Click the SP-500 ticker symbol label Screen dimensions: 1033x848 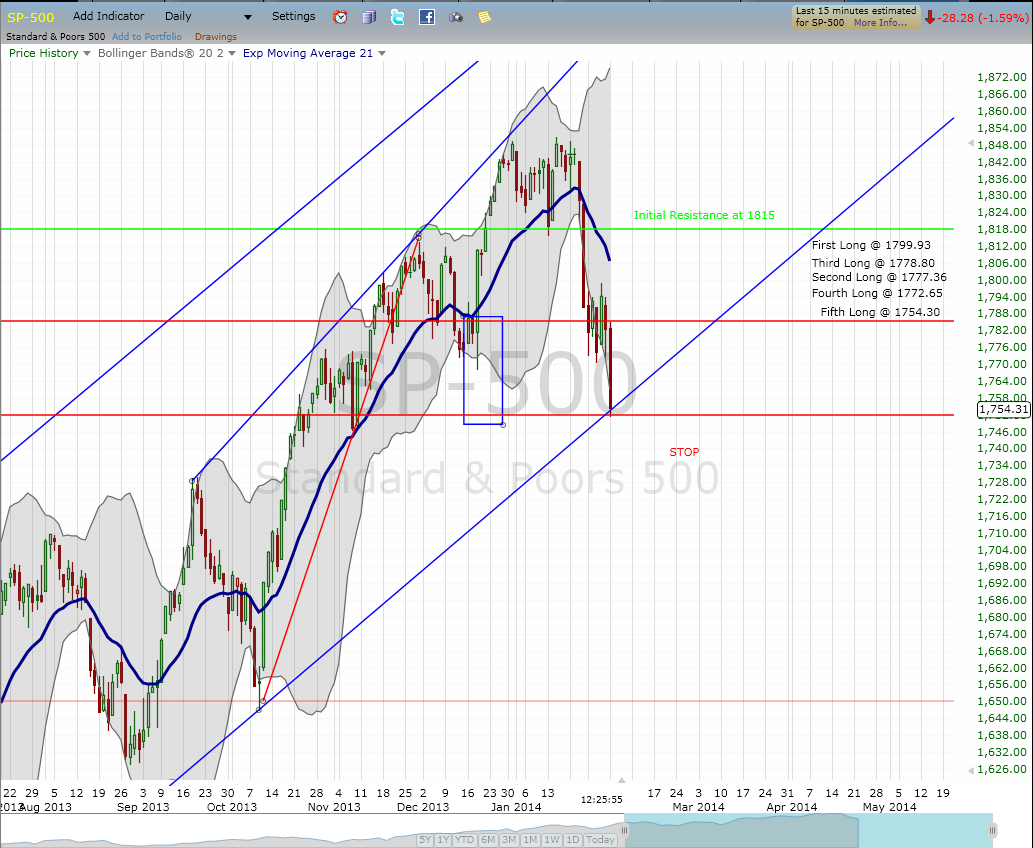pos(30,17)
